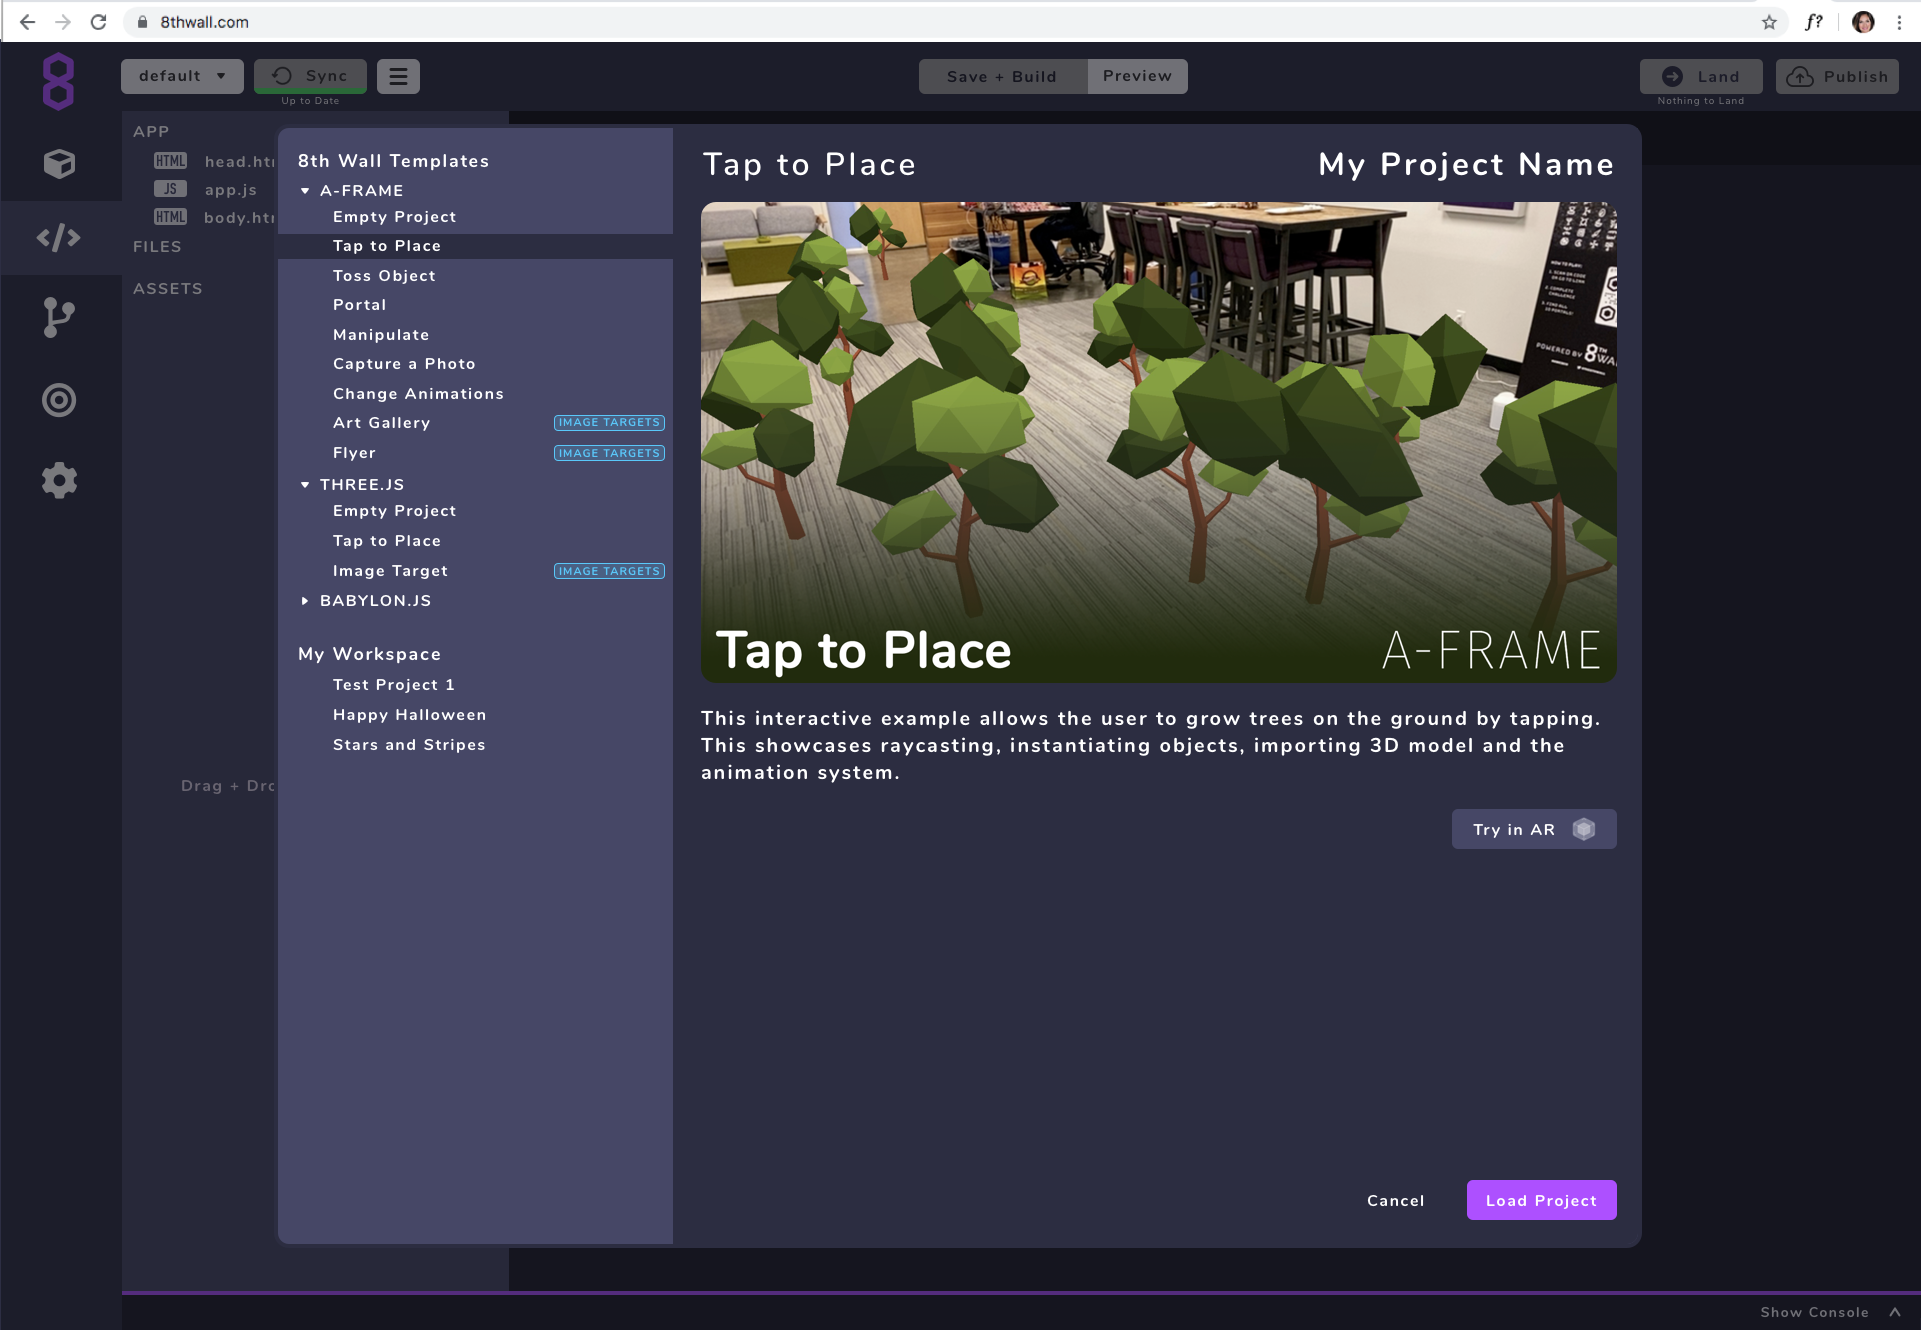Image resolution: width=1921 pixels, height=1330 pixels.
Task: Click Load Project button
Action: point(1541,1200)
